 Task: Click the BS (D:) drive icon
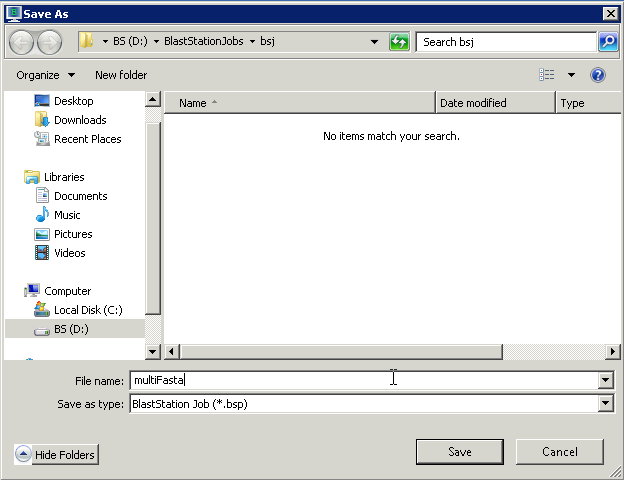click(42, 330)
